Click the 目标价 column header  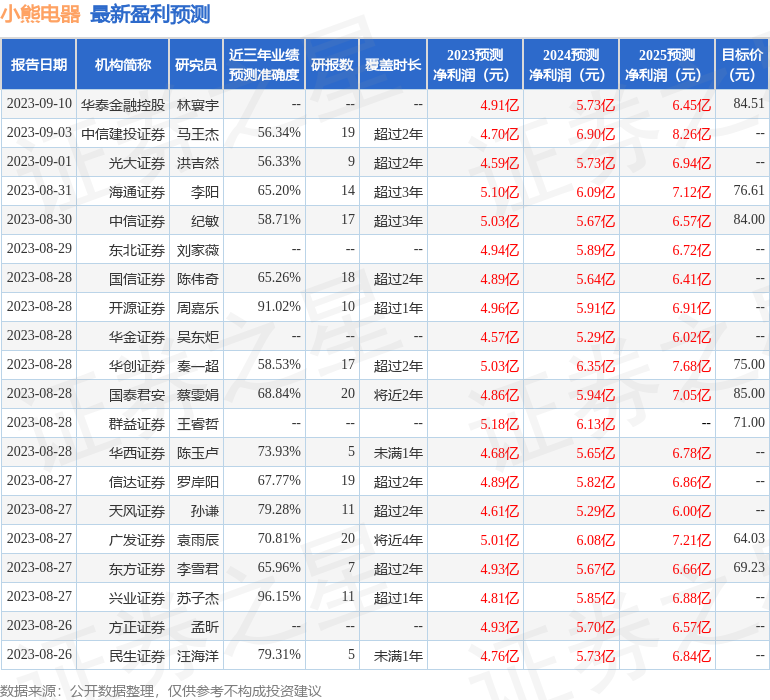coord(742,64)
